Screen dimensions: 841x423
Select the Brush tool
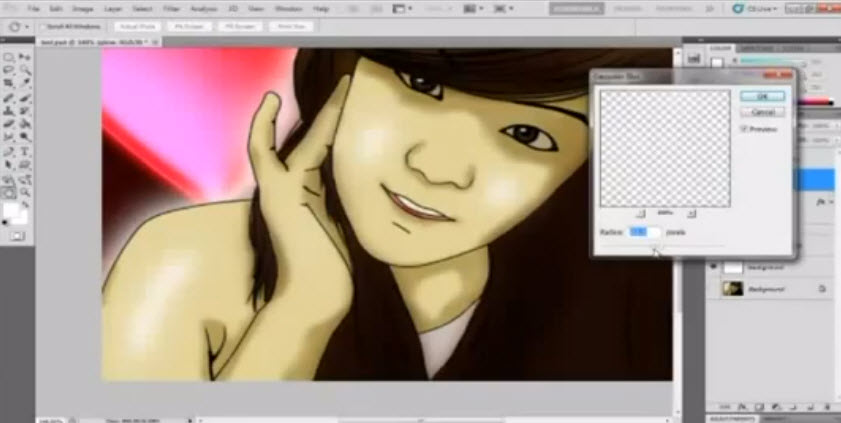click(25, 98)
